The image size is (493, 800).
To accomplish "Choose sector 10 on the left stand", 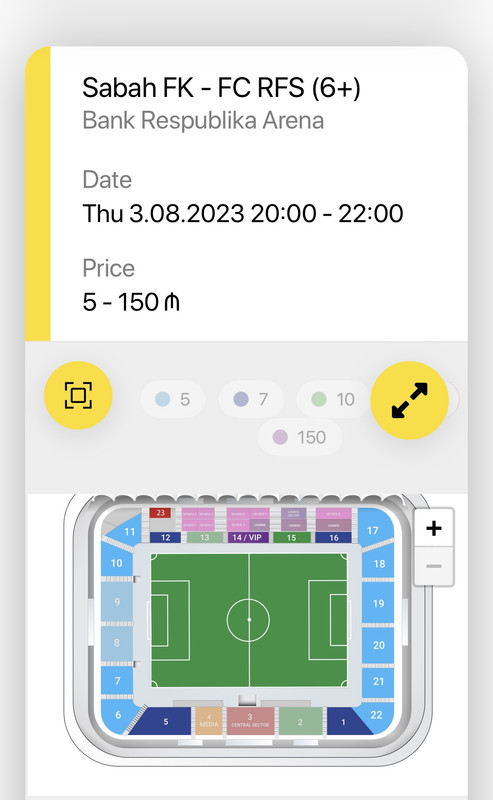I will [116, 563].
